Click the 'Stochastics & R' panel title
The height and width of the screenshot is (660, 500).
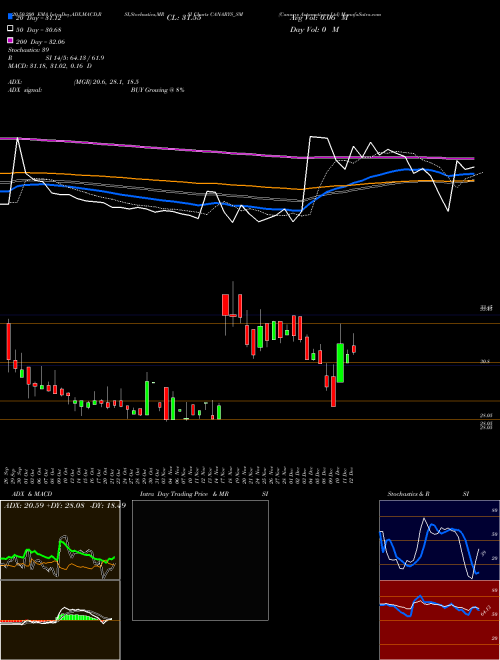point(408,494)
